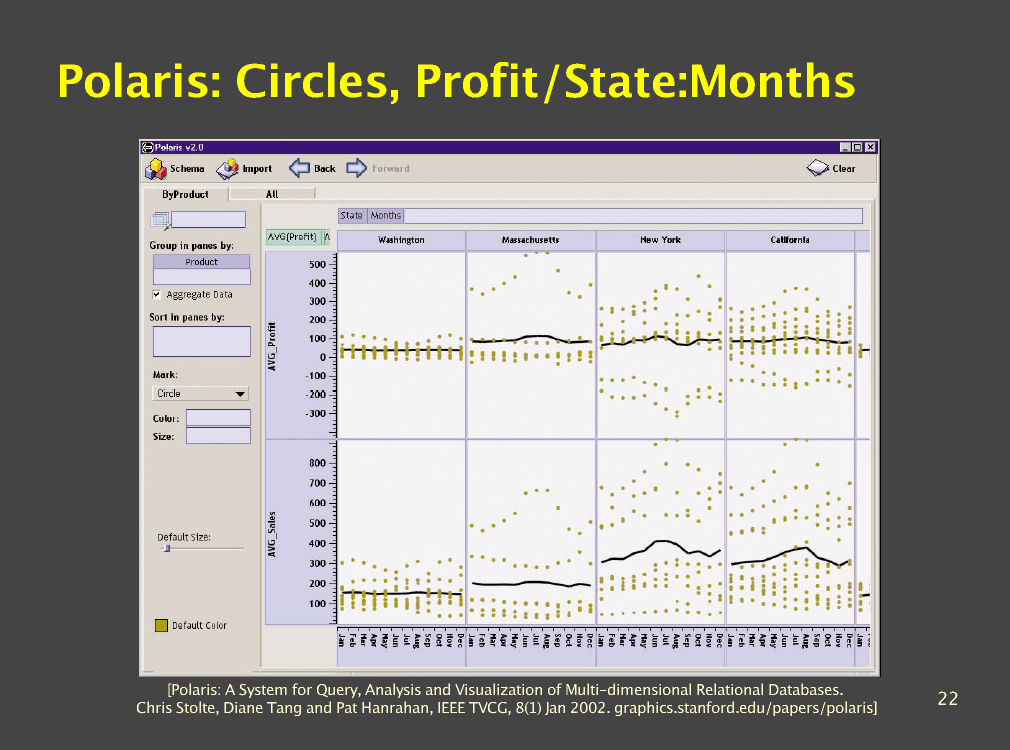Click the -300 tick on the profit axis

point(315,413)
